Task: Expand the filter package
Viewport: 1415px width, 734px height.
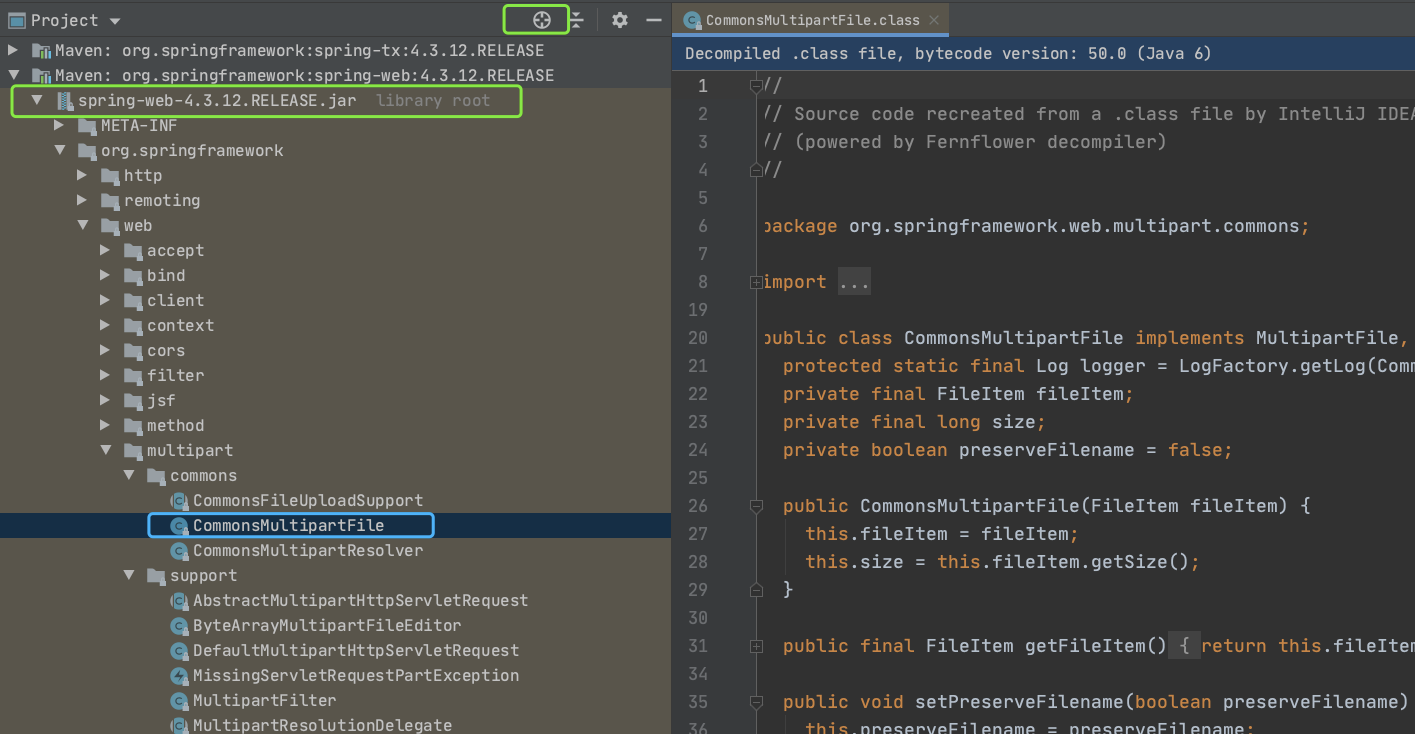Action: point(106,375)
